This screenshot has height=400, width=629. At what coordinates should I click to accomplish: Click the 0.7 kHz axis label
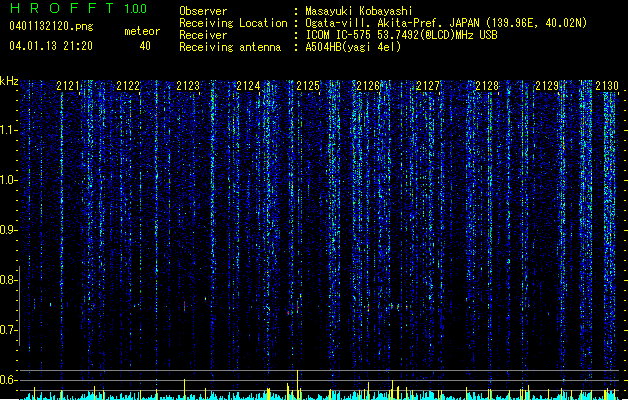point(8,330)
